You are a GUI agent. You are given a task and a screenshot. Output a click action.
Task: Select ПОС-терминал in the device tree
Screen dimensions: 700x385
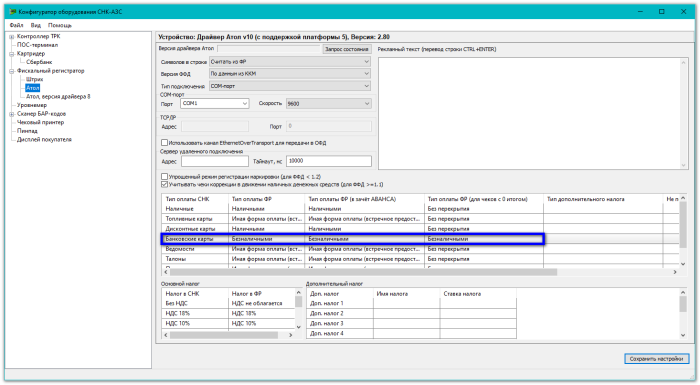38,45
